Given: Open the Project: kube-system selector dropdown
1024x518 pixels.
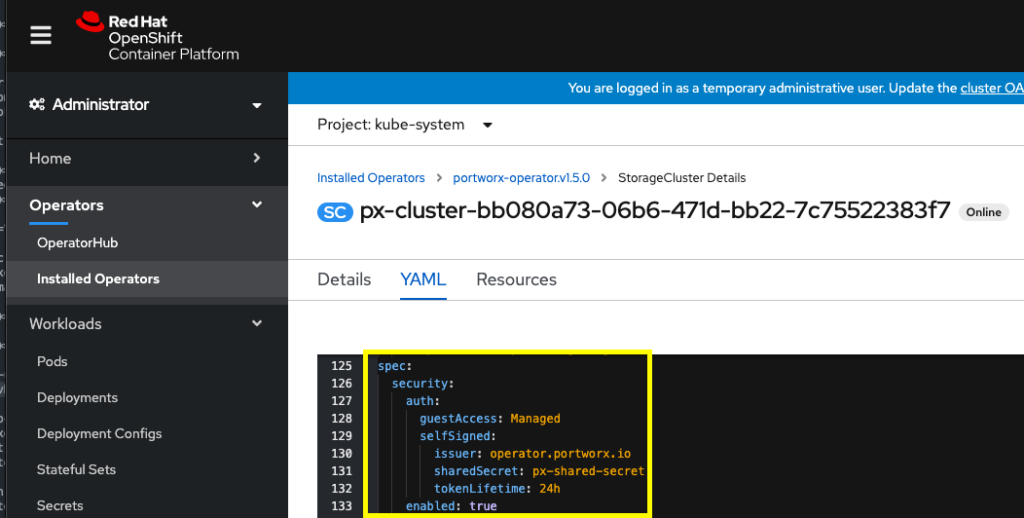Looking at the screenshot, I should [x=405, y=125].
